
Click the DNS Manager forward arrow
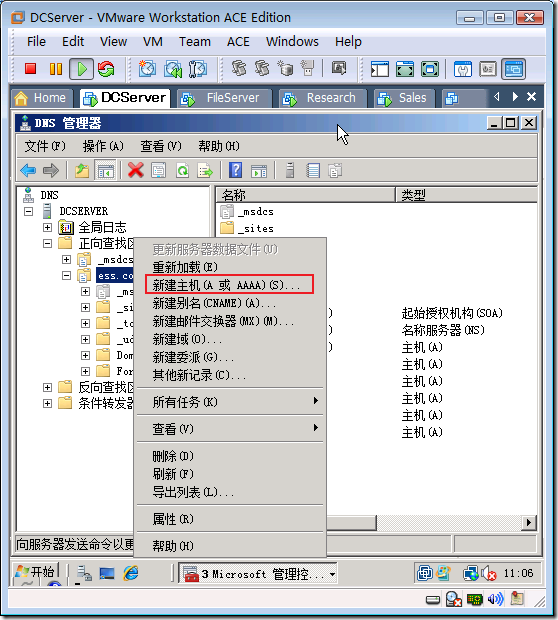click(51, 171)
